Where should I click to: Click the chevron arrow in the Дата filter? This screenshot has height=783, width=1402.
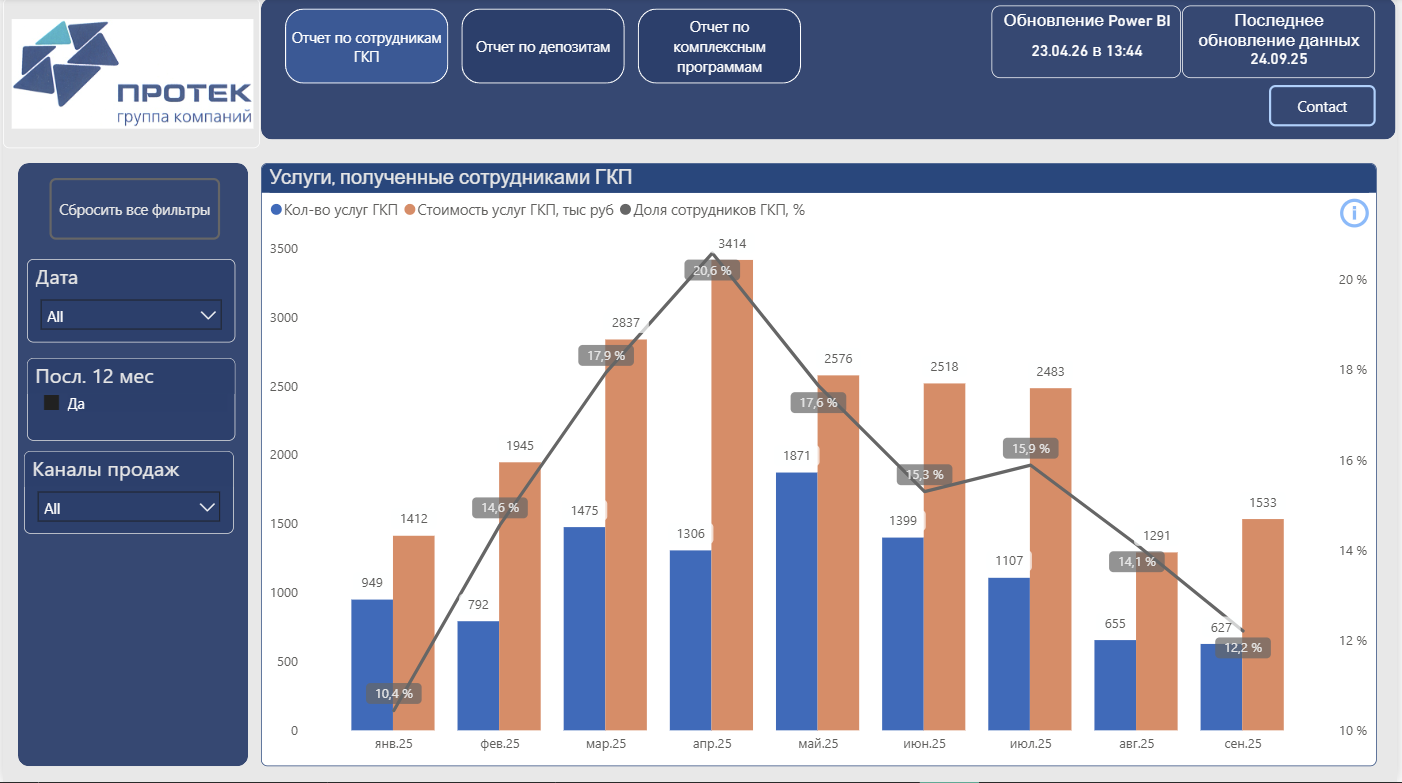(x=208, y=316)
